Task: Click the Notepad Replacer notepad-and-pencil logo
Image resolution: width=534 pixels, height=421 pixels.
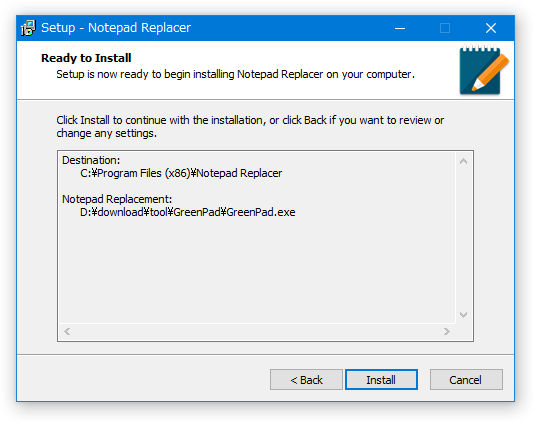Action: pos(484,69)
